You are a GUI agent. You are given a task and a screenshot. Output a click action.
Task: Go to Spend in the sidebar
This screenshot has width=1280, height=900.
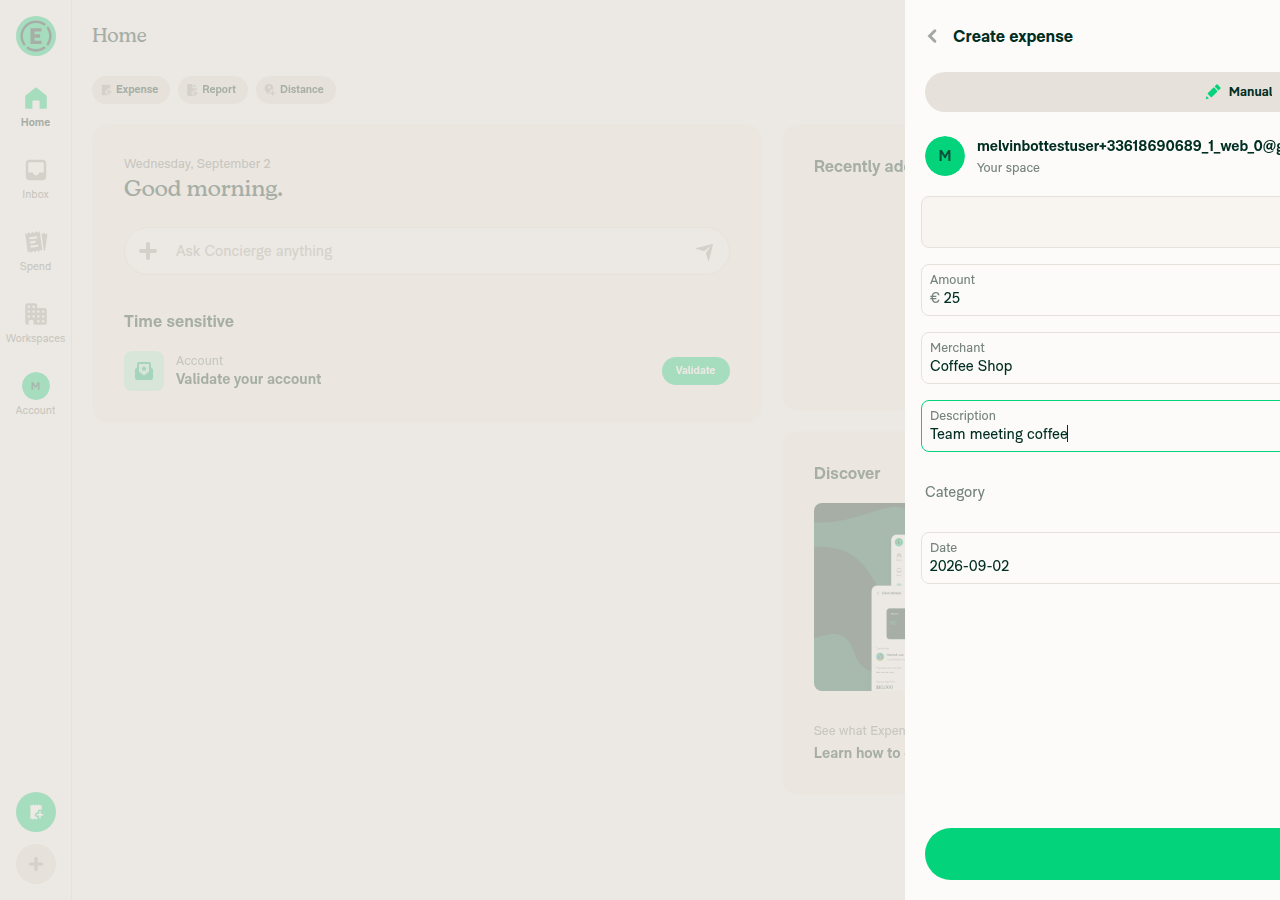pyautogui.click(x=36, y=252)
